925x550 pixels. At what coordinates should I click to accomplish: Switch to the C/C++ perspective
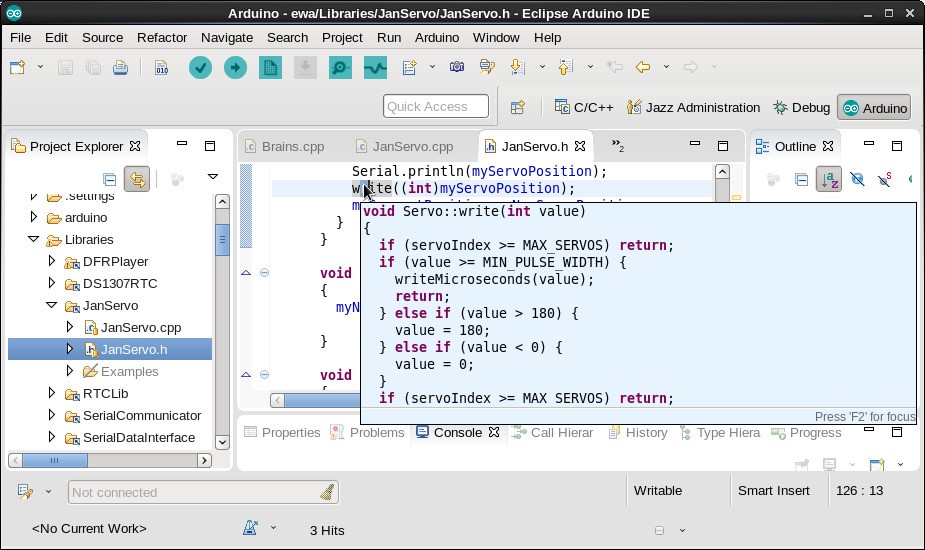pos(584,107)
